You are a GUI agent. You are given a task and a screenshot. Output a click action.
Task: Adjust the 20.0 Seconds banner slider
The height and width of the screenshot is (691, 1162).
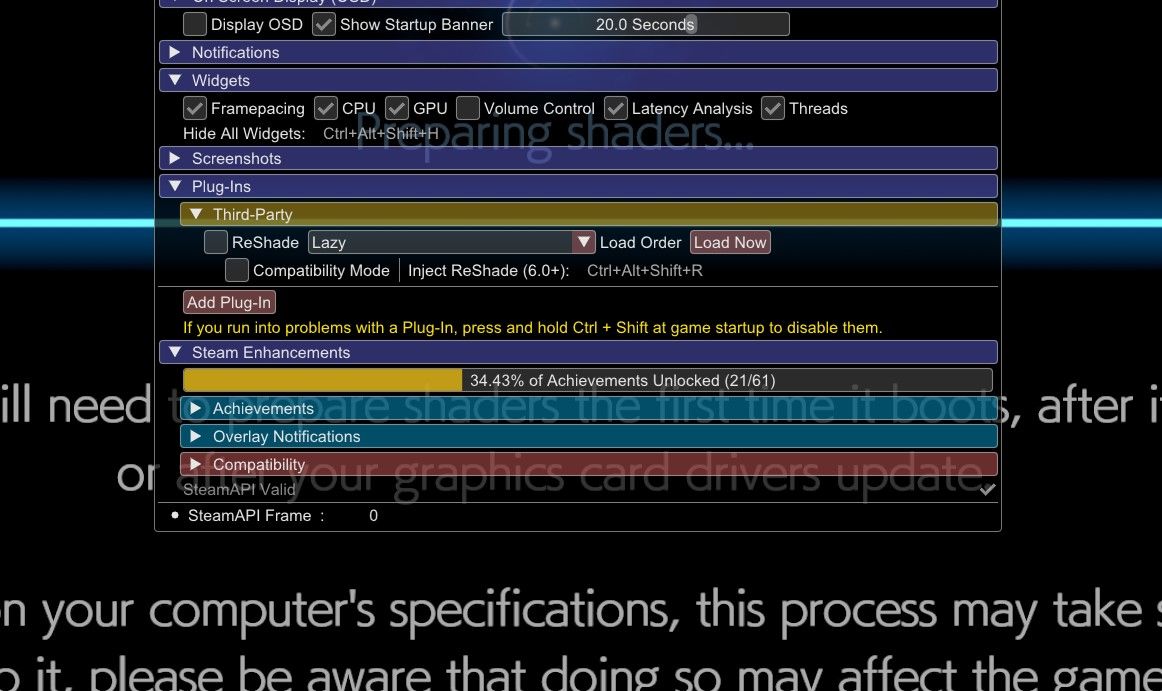pos(645,24)
